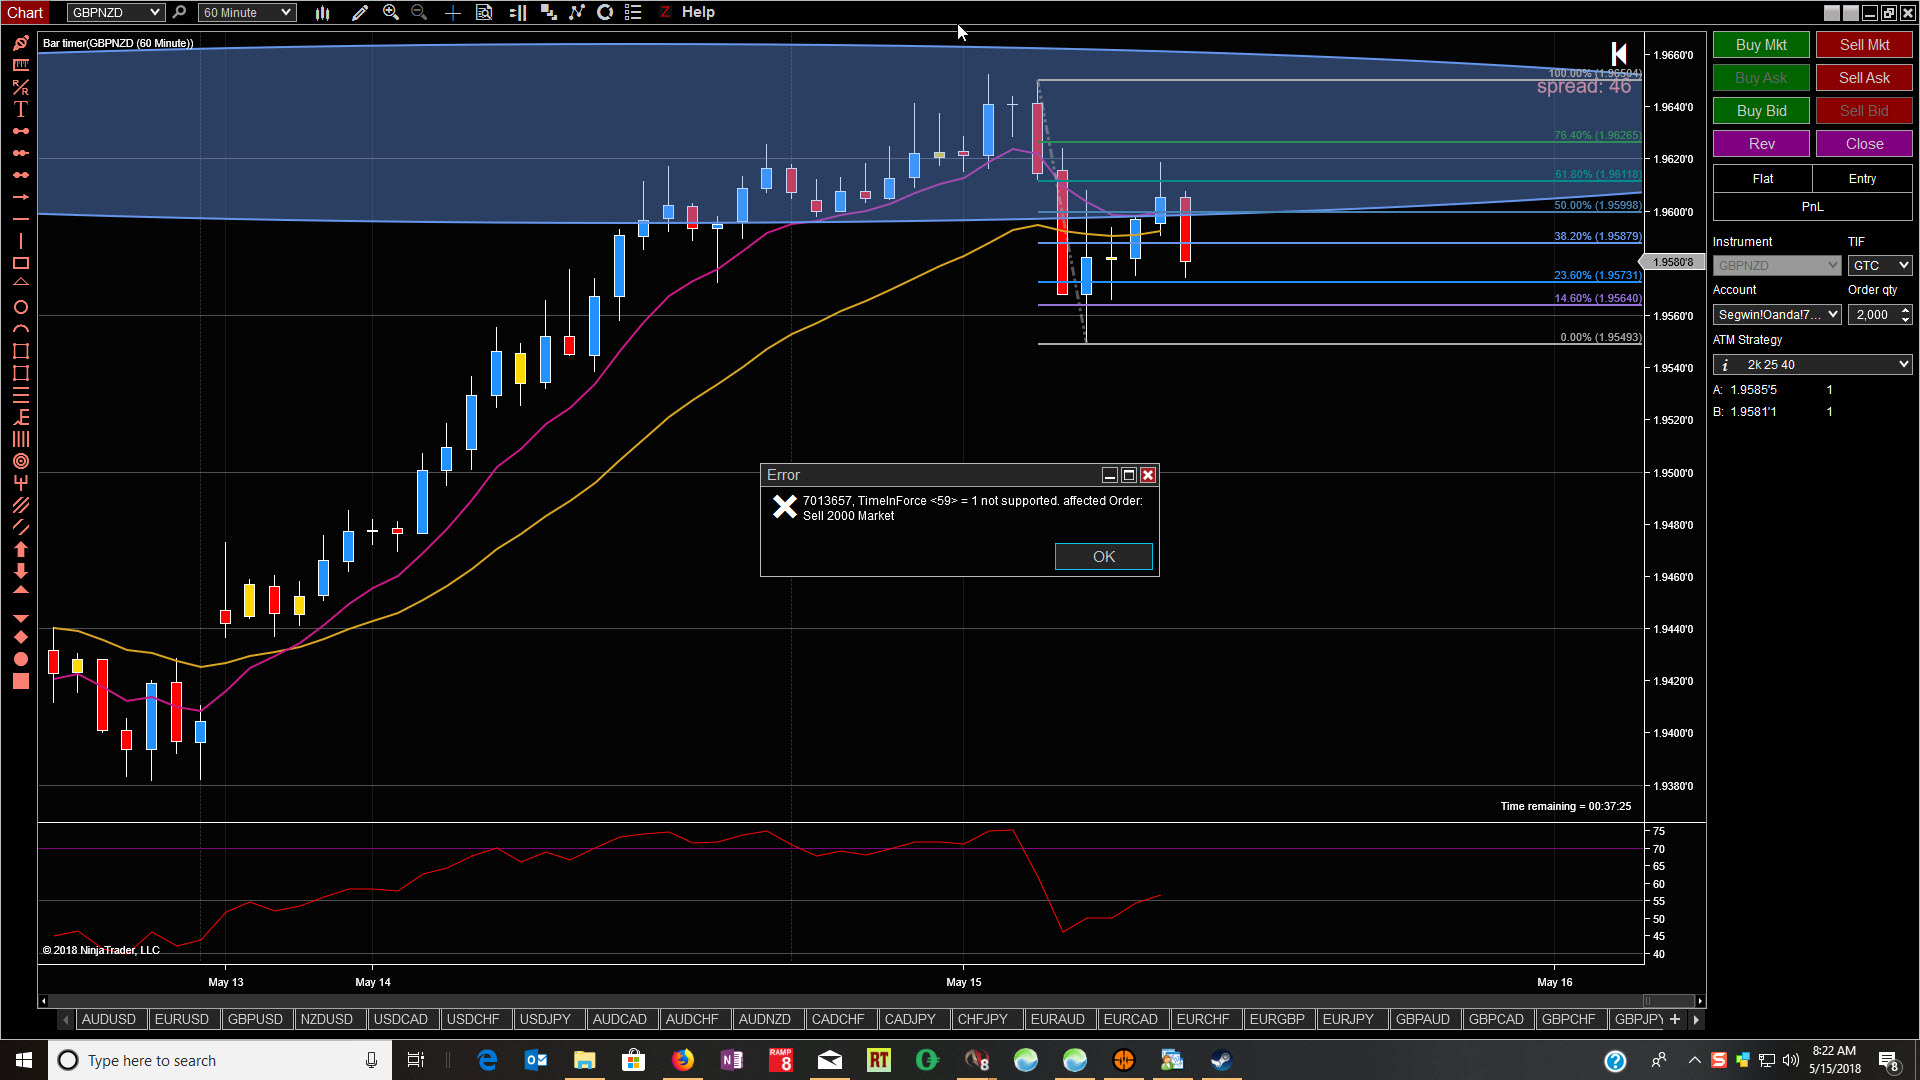Select the Text drawing tool
The width and height of the screenshot is (1920, 1080).
click(20, 109)
